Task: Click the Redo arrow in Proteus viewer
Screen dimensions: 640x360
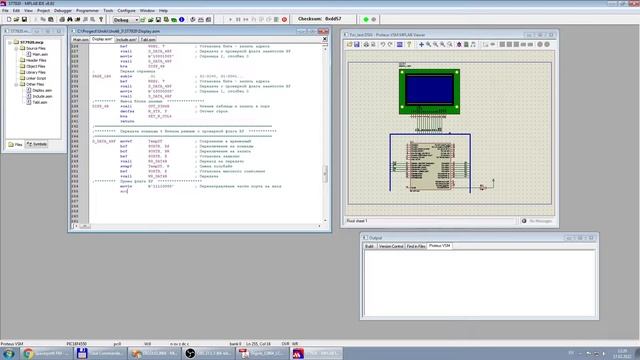Action: (390, 44)
